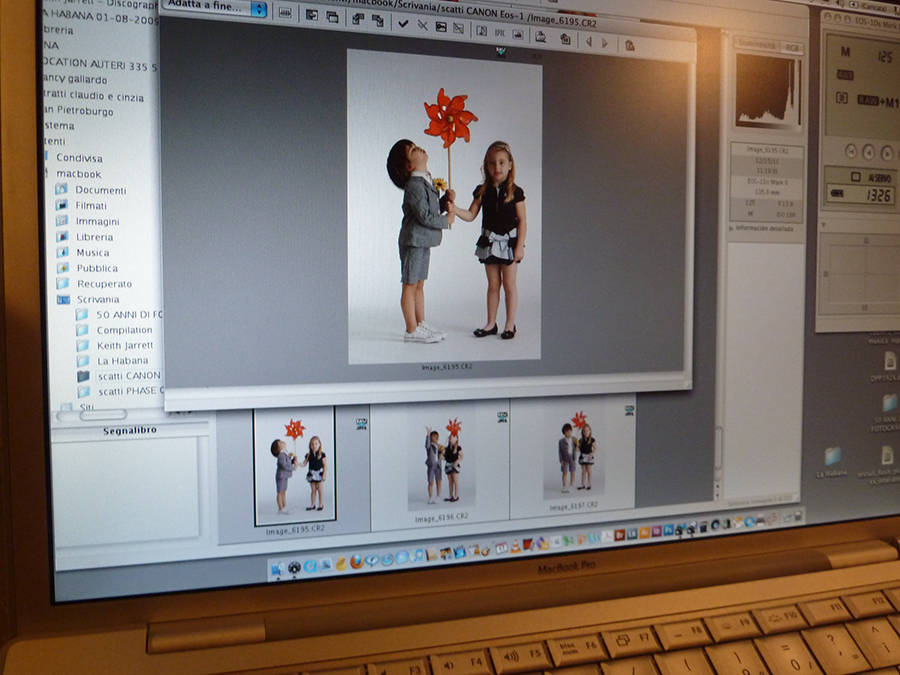Open the 'scatti CANON' folder
Viewport: 900px width, 675px height.
pos(128,376)
